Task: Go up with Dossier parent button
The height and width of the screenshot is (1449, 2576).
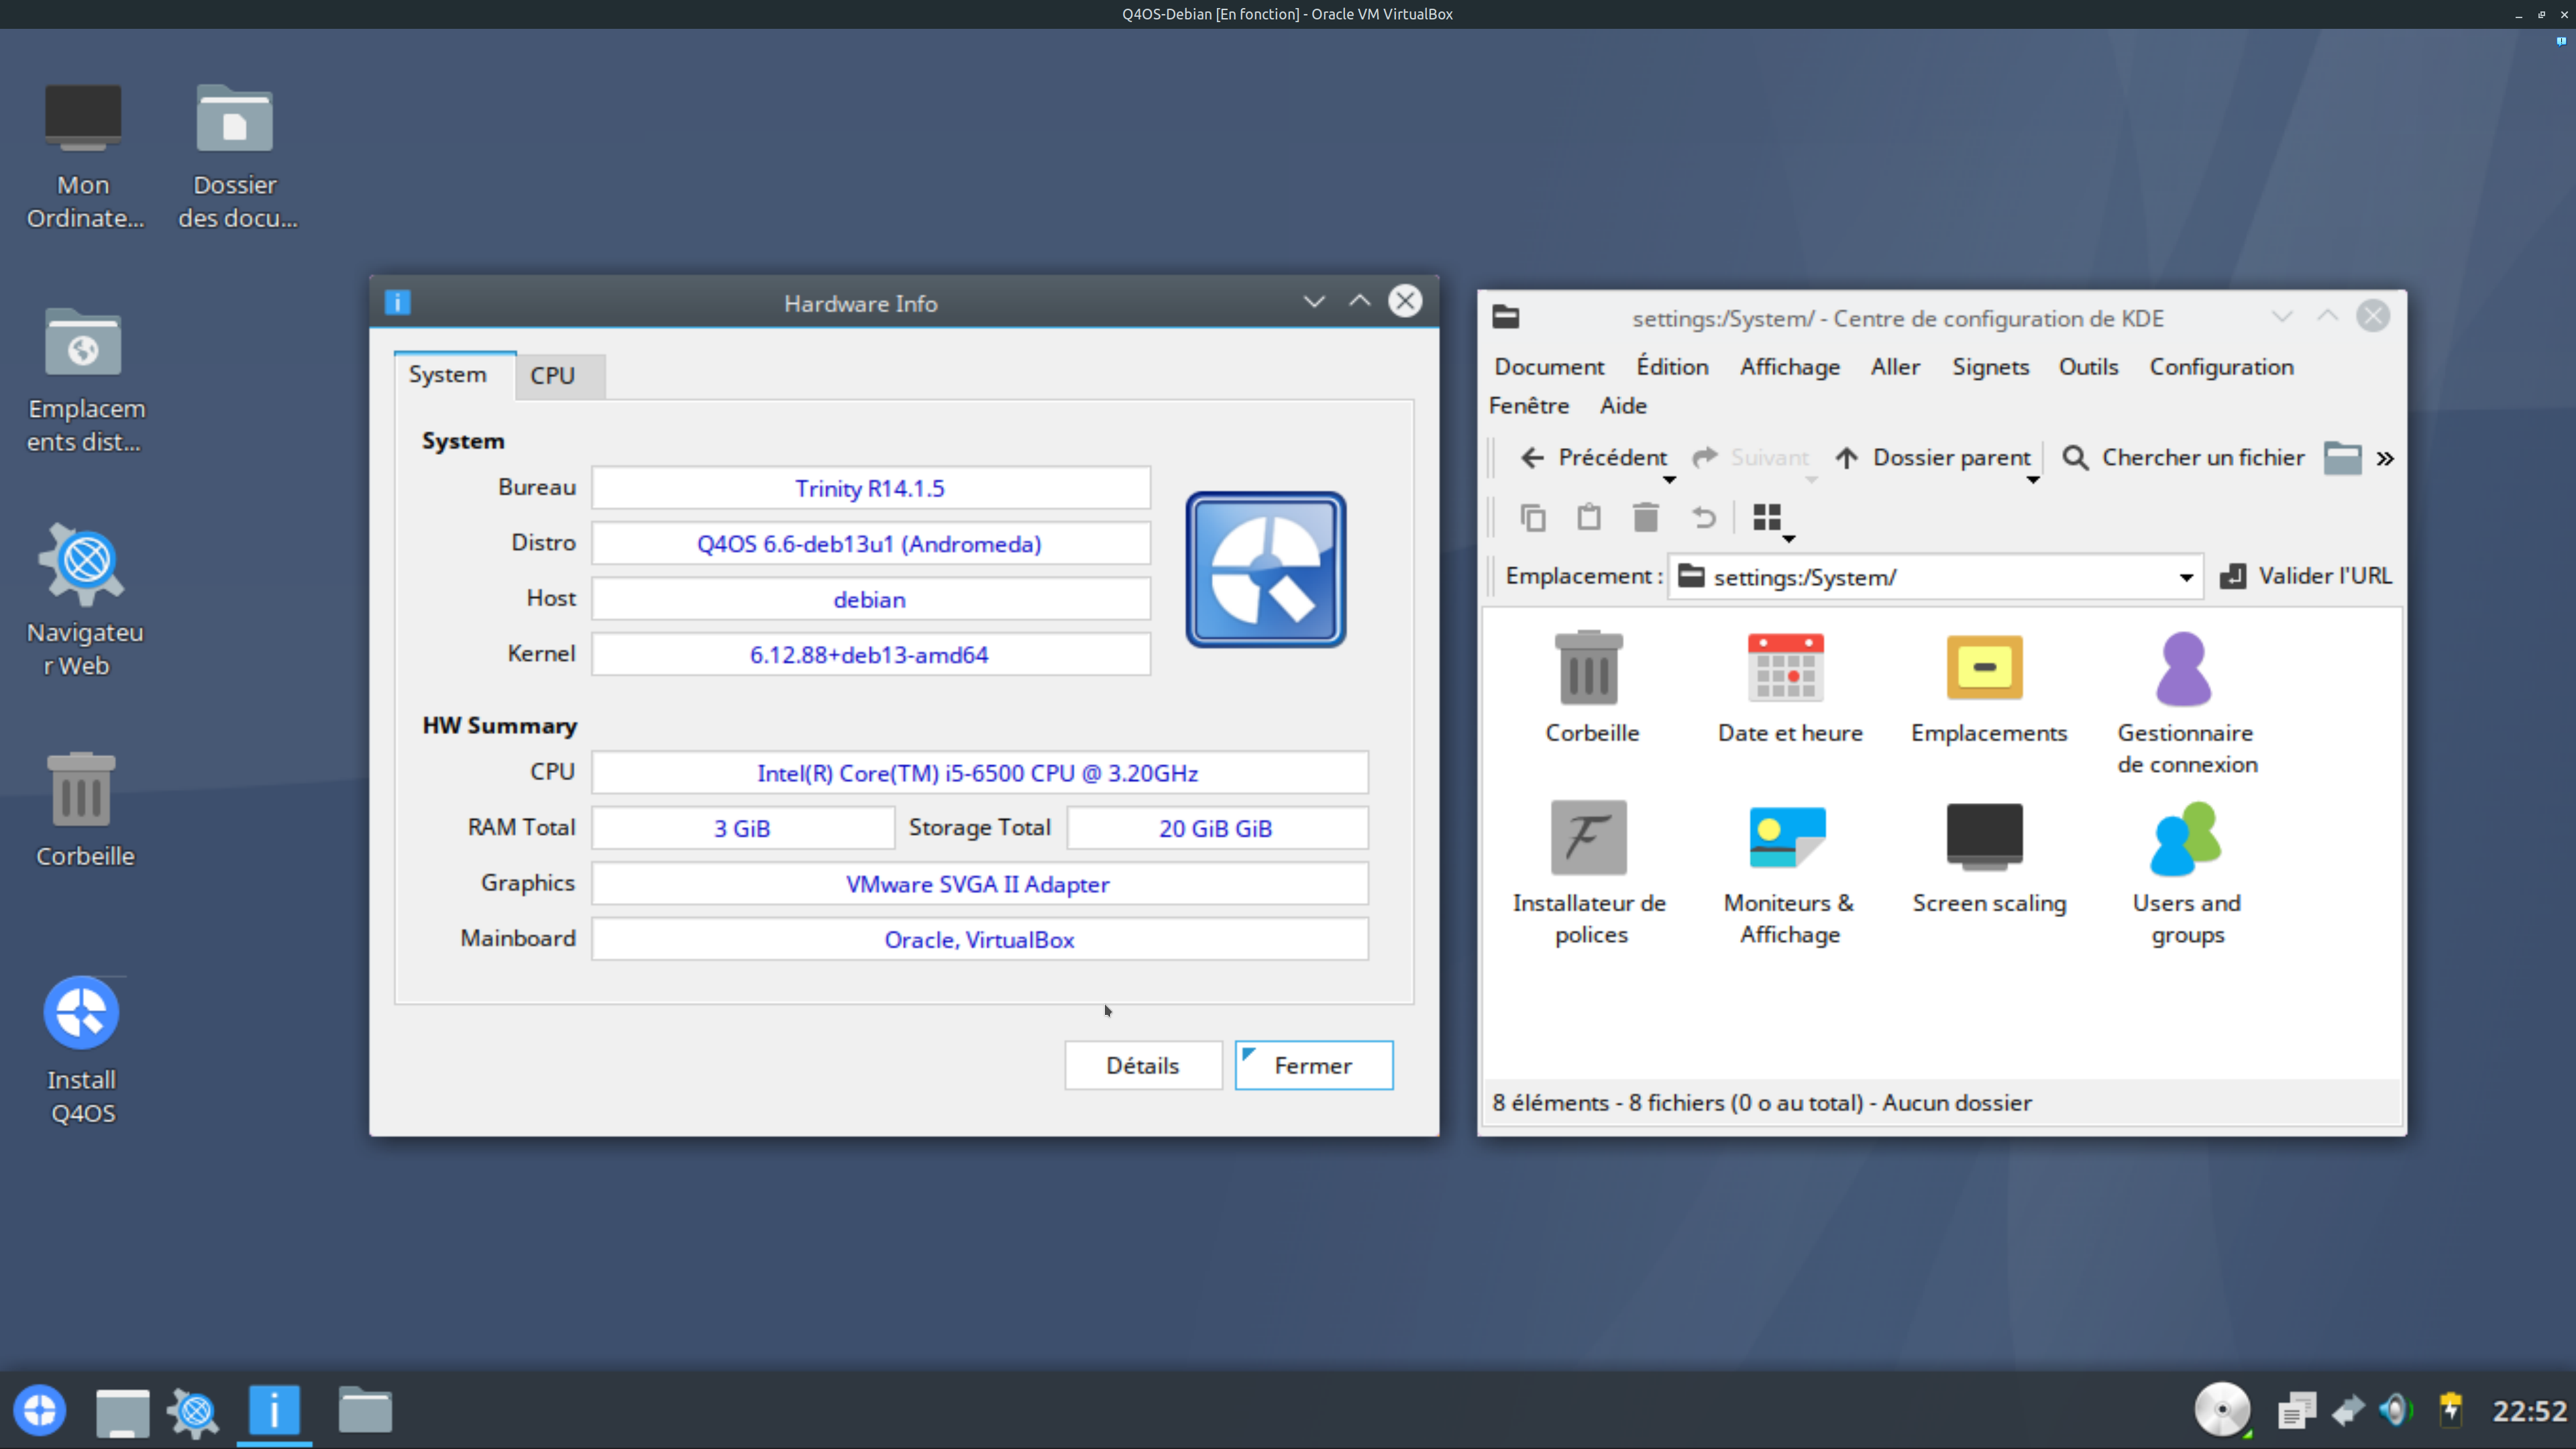Action: click(1932, 458)
